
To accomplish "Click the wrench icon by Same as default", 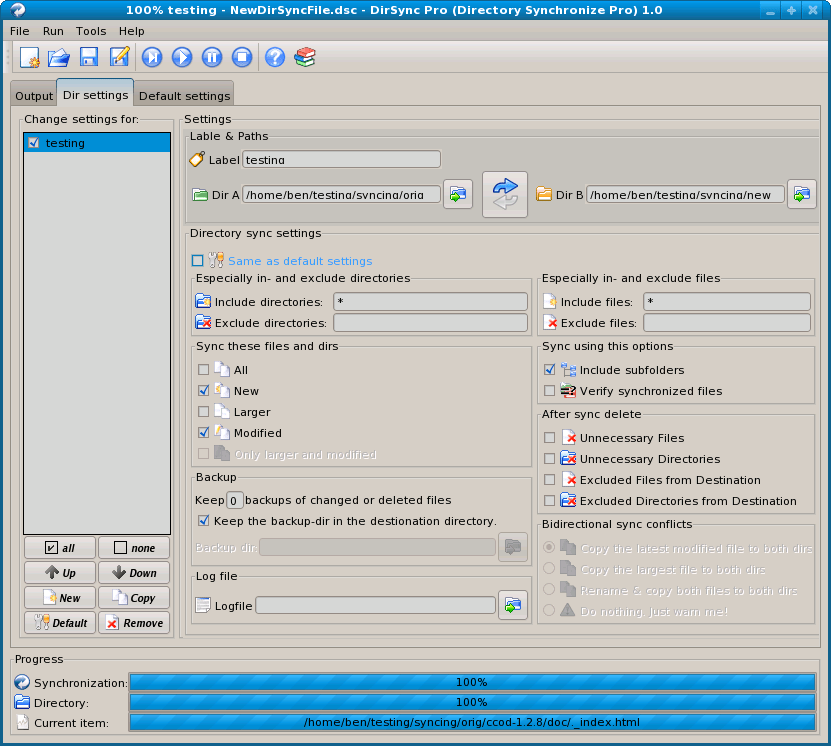I will click(x=216, y=260).
